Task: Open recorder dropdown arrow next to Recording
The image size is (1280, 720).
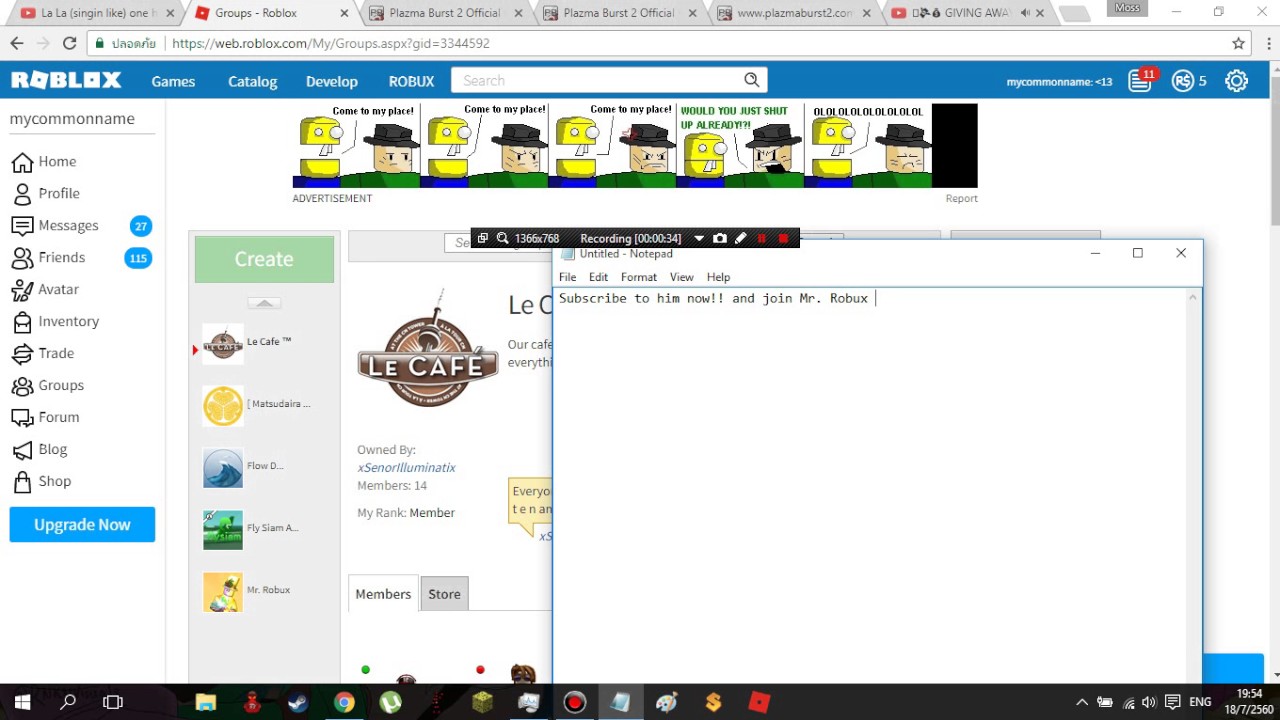Action: 699,238
